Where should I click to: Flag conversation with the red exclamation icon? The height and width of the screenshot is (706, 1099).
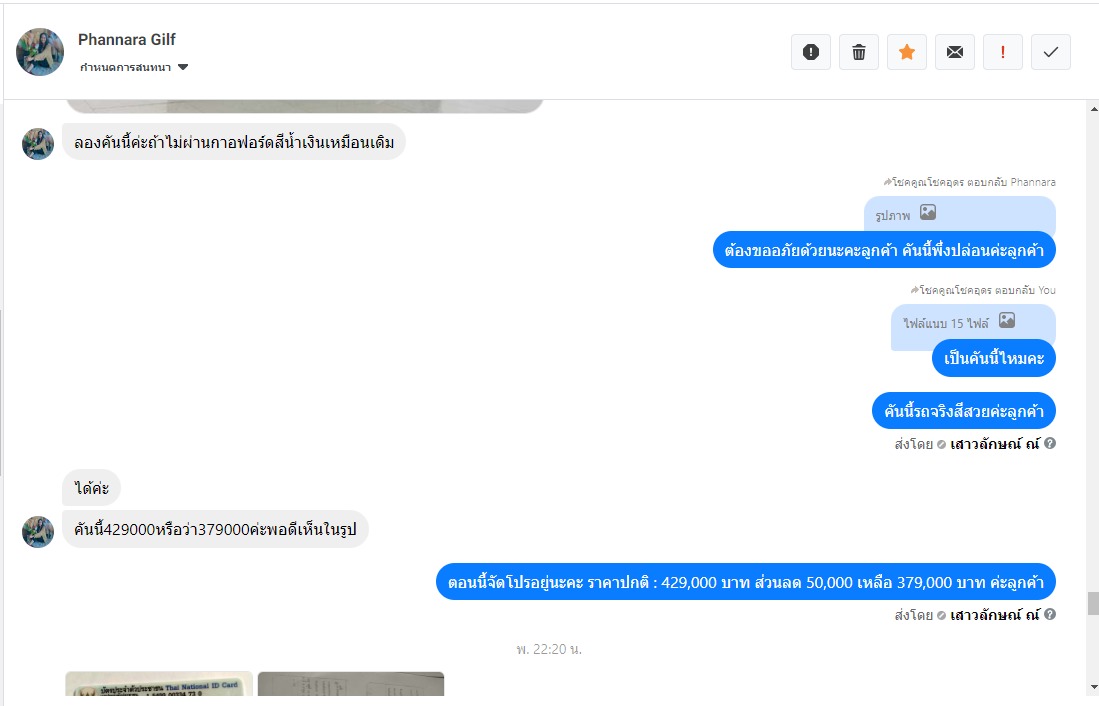[x=1003, y=52]
